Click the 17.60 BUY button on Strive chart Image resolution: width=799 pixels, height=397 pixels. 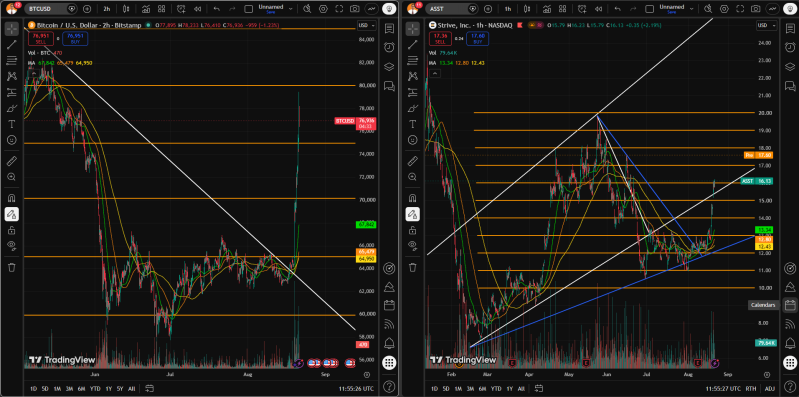click(477, 39)
